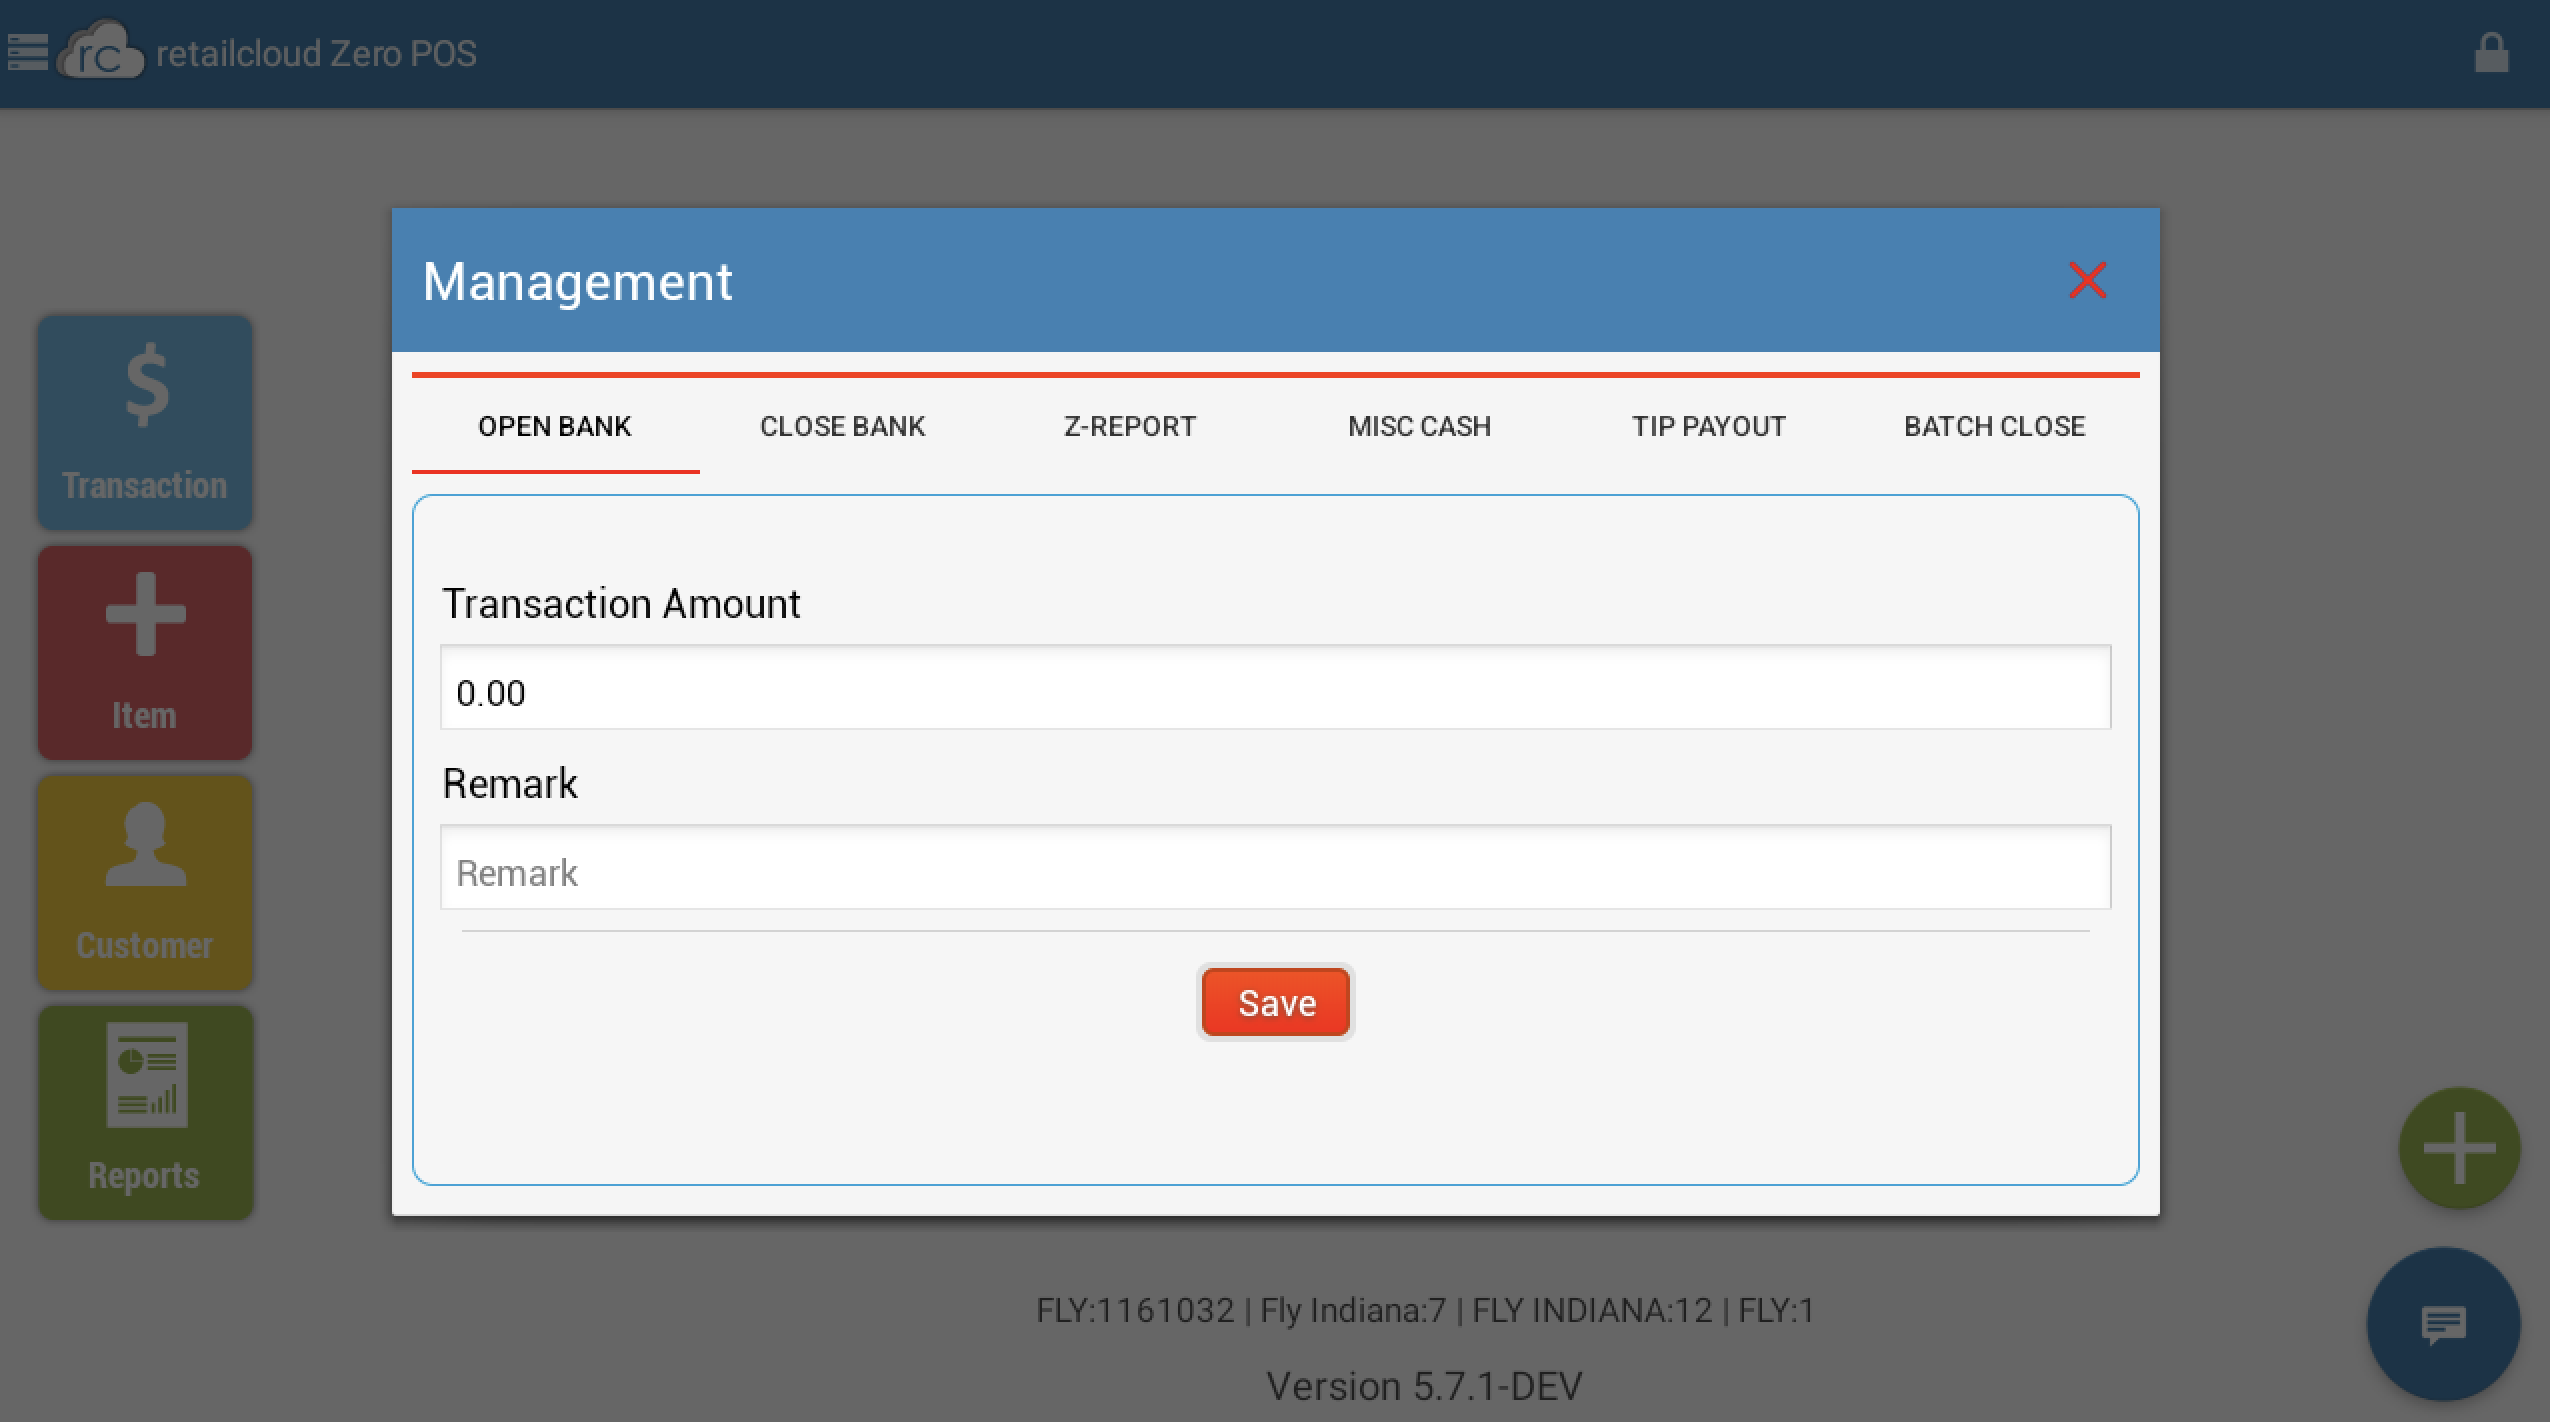Screen dimensions: 2550x1422
Task: Switch to the BATCH CLOSE tab
Action: pos(1995,426)
